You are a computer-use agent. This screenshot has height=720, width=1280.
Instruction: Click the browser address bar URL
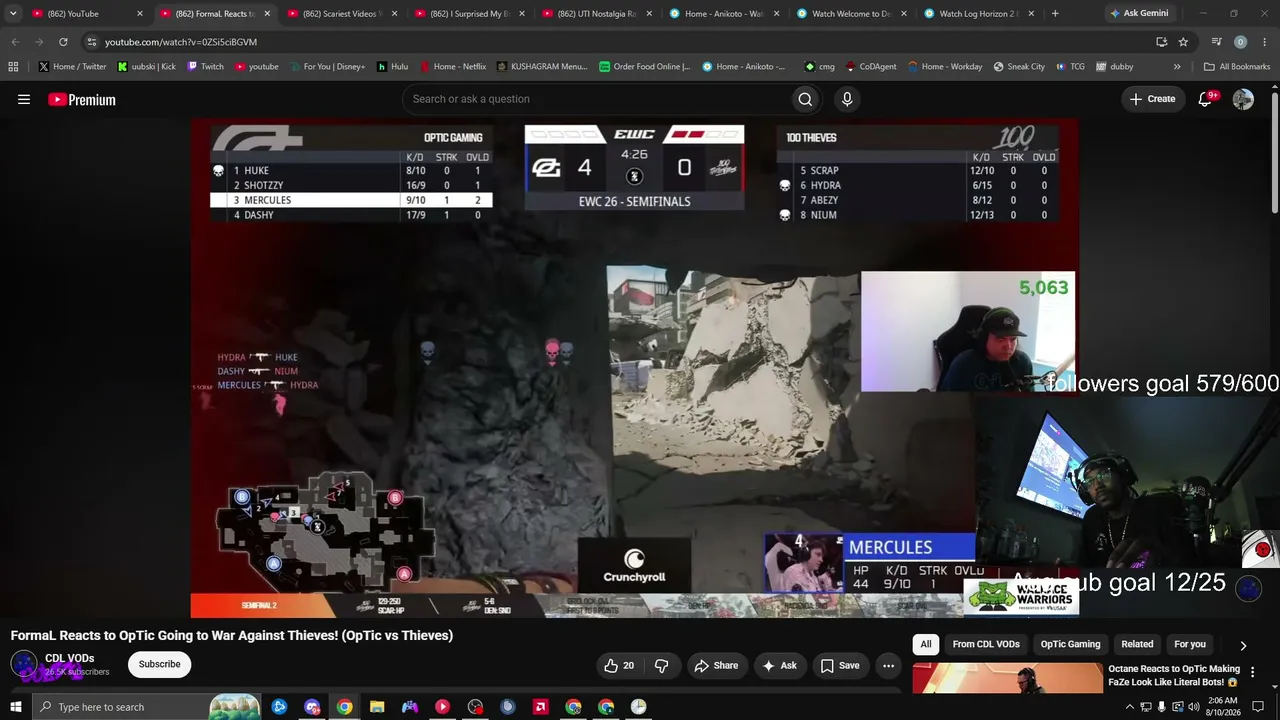(x=181, y=42)
